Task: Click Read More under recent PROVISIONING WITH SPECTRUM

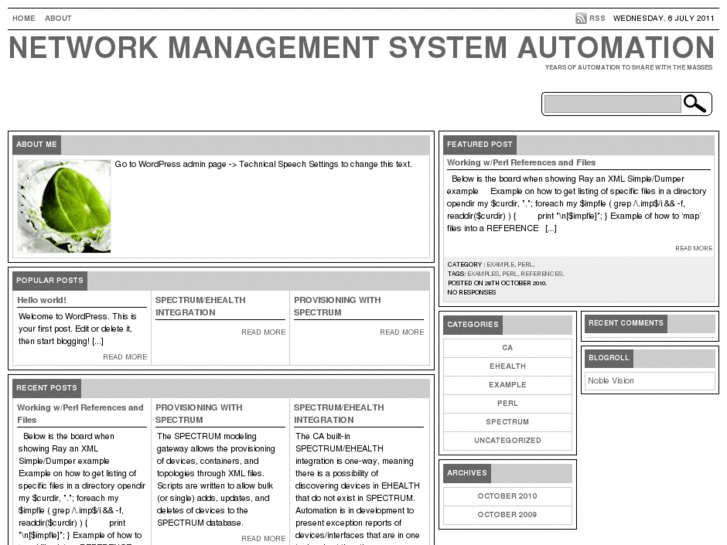Action: point(263,538)
